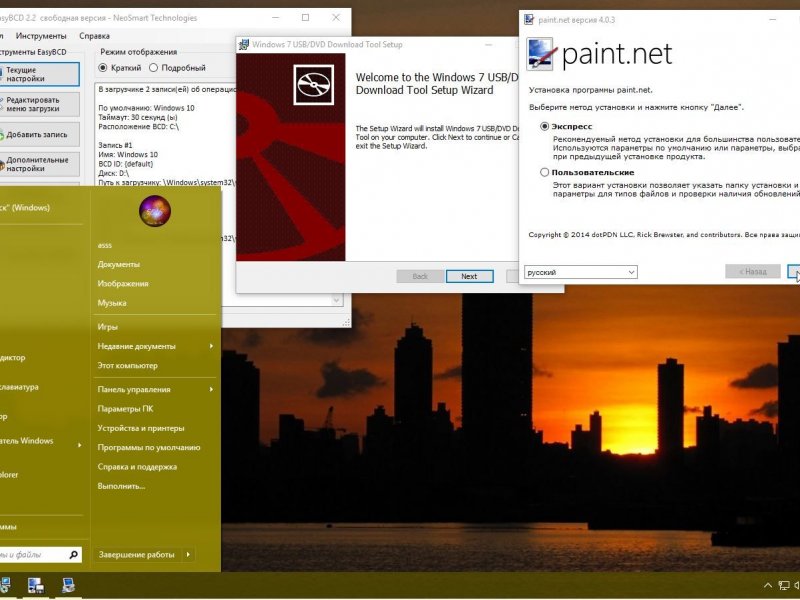Open the Инструменты menu in EasyBCD
The width and height of the screenshot is (800, 600).
pos(41,36)
